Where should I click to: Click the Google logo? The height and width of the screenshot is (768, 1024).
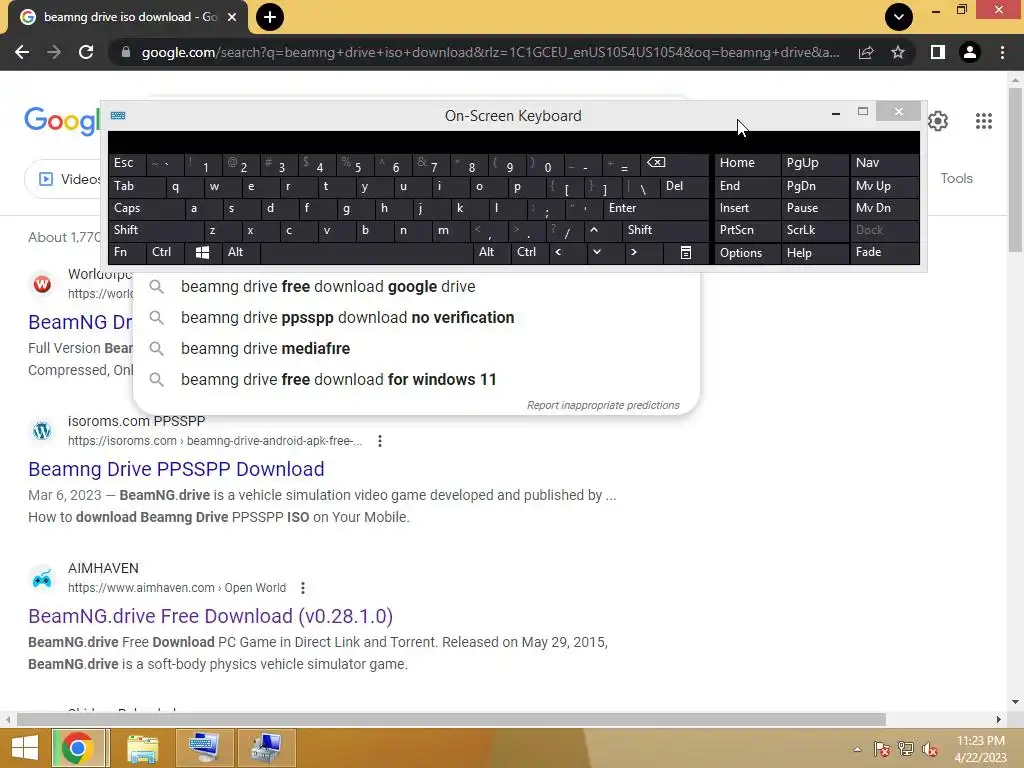coord(62,121)
